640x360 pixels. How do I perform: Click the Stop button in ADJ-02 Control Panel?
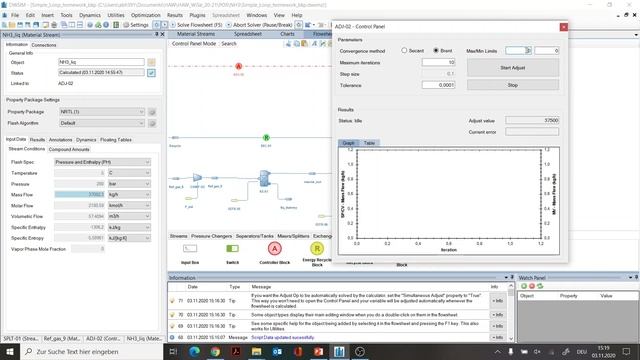(513, 85)
